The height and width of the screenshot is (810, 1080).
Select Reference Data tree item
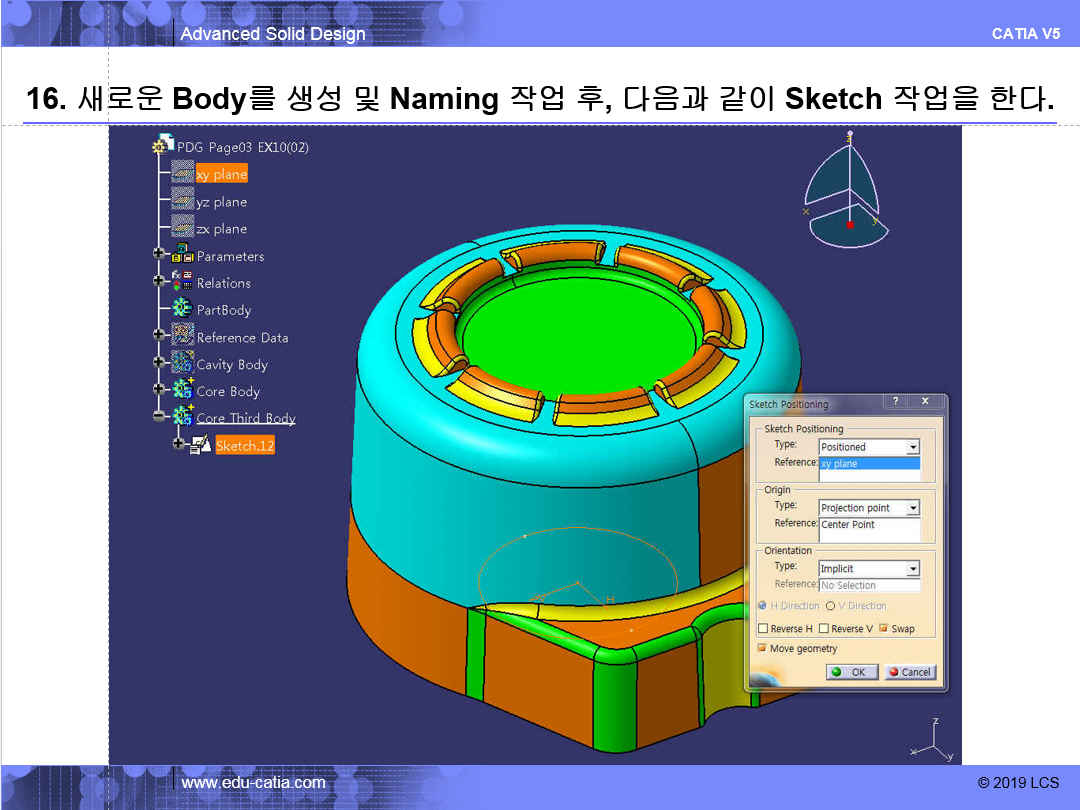[x=242, y=337]
